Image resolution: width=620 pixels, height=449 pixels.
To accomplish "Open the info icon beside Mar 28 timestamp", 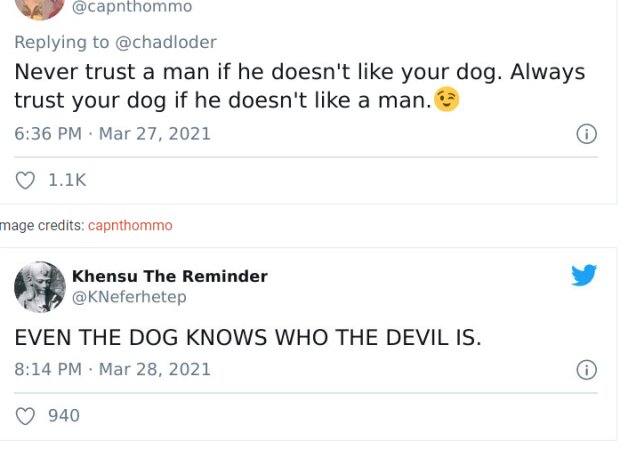I will click(x=587, y=370).
